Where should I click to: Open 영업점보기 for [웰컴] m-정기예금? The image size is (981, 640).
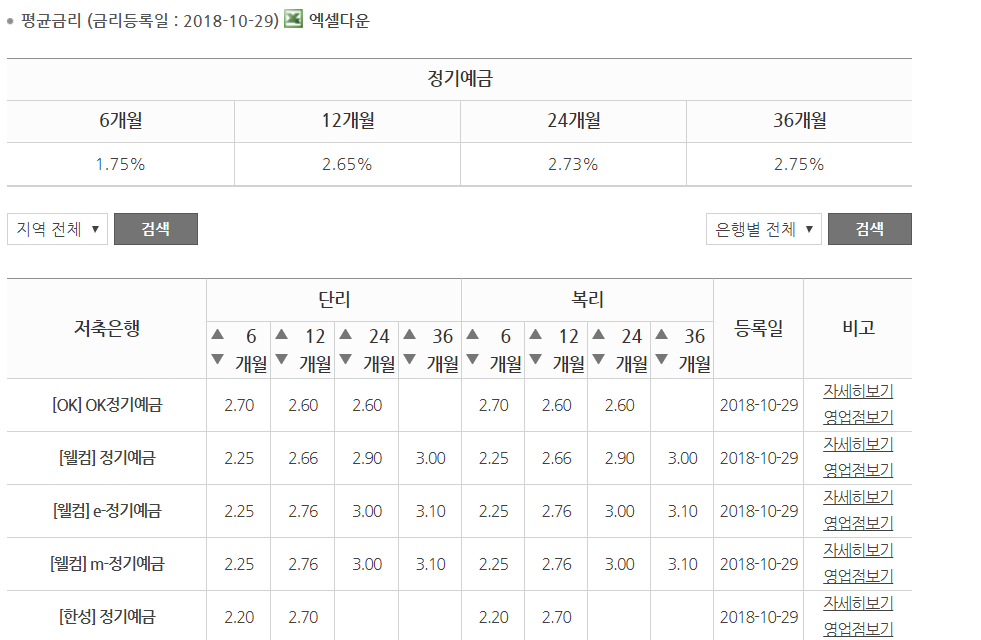(x=858, y=576)
